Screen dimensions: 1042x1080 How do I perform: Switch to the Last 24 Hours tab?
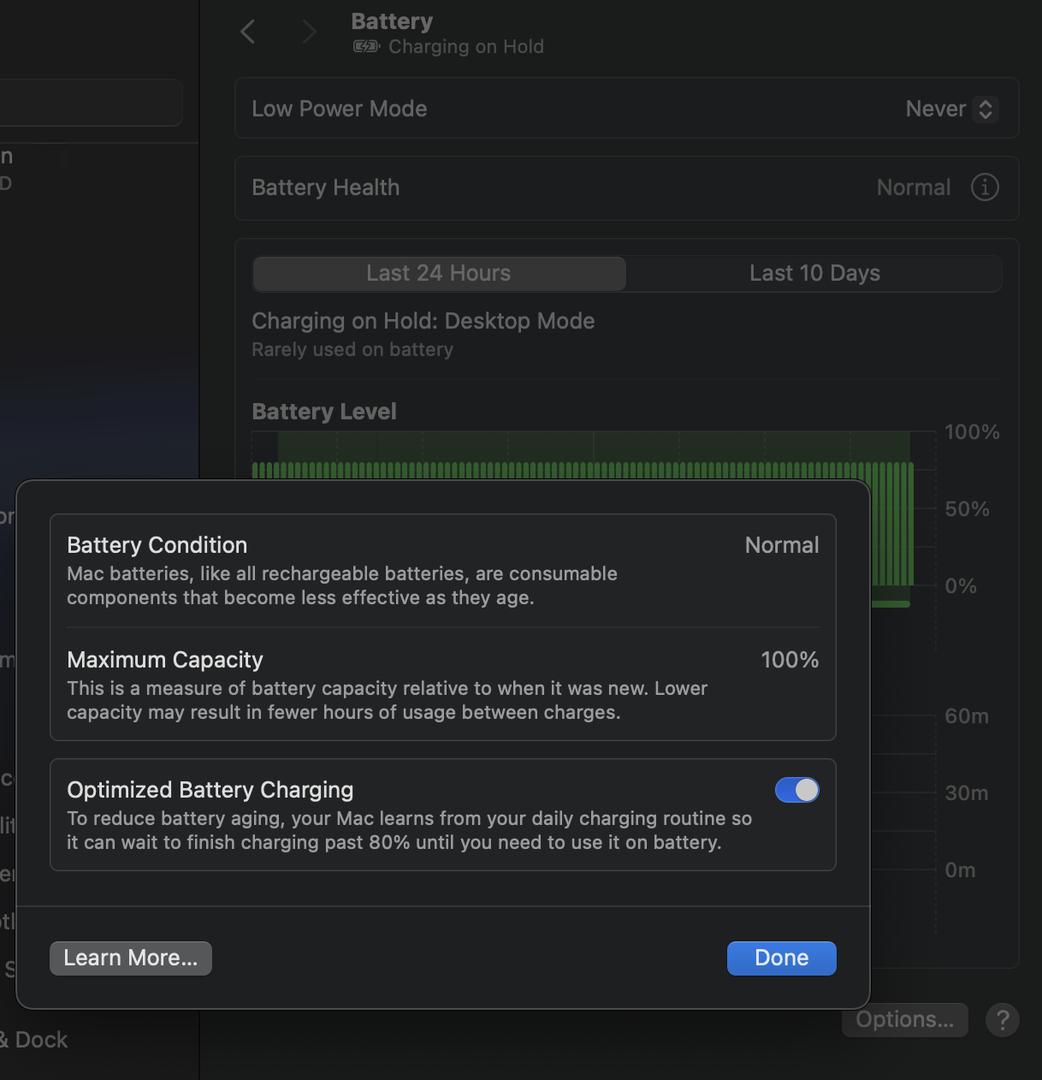pos(439,273)
